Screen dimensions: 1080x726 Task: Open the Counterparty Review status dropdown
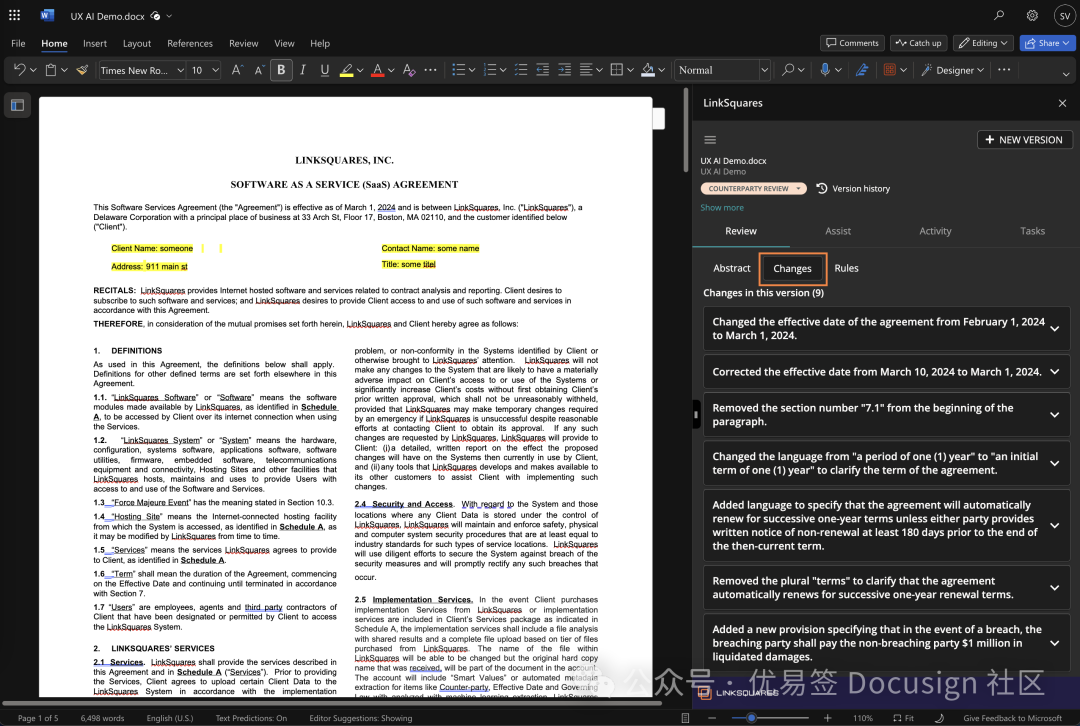tap(754, 188)
